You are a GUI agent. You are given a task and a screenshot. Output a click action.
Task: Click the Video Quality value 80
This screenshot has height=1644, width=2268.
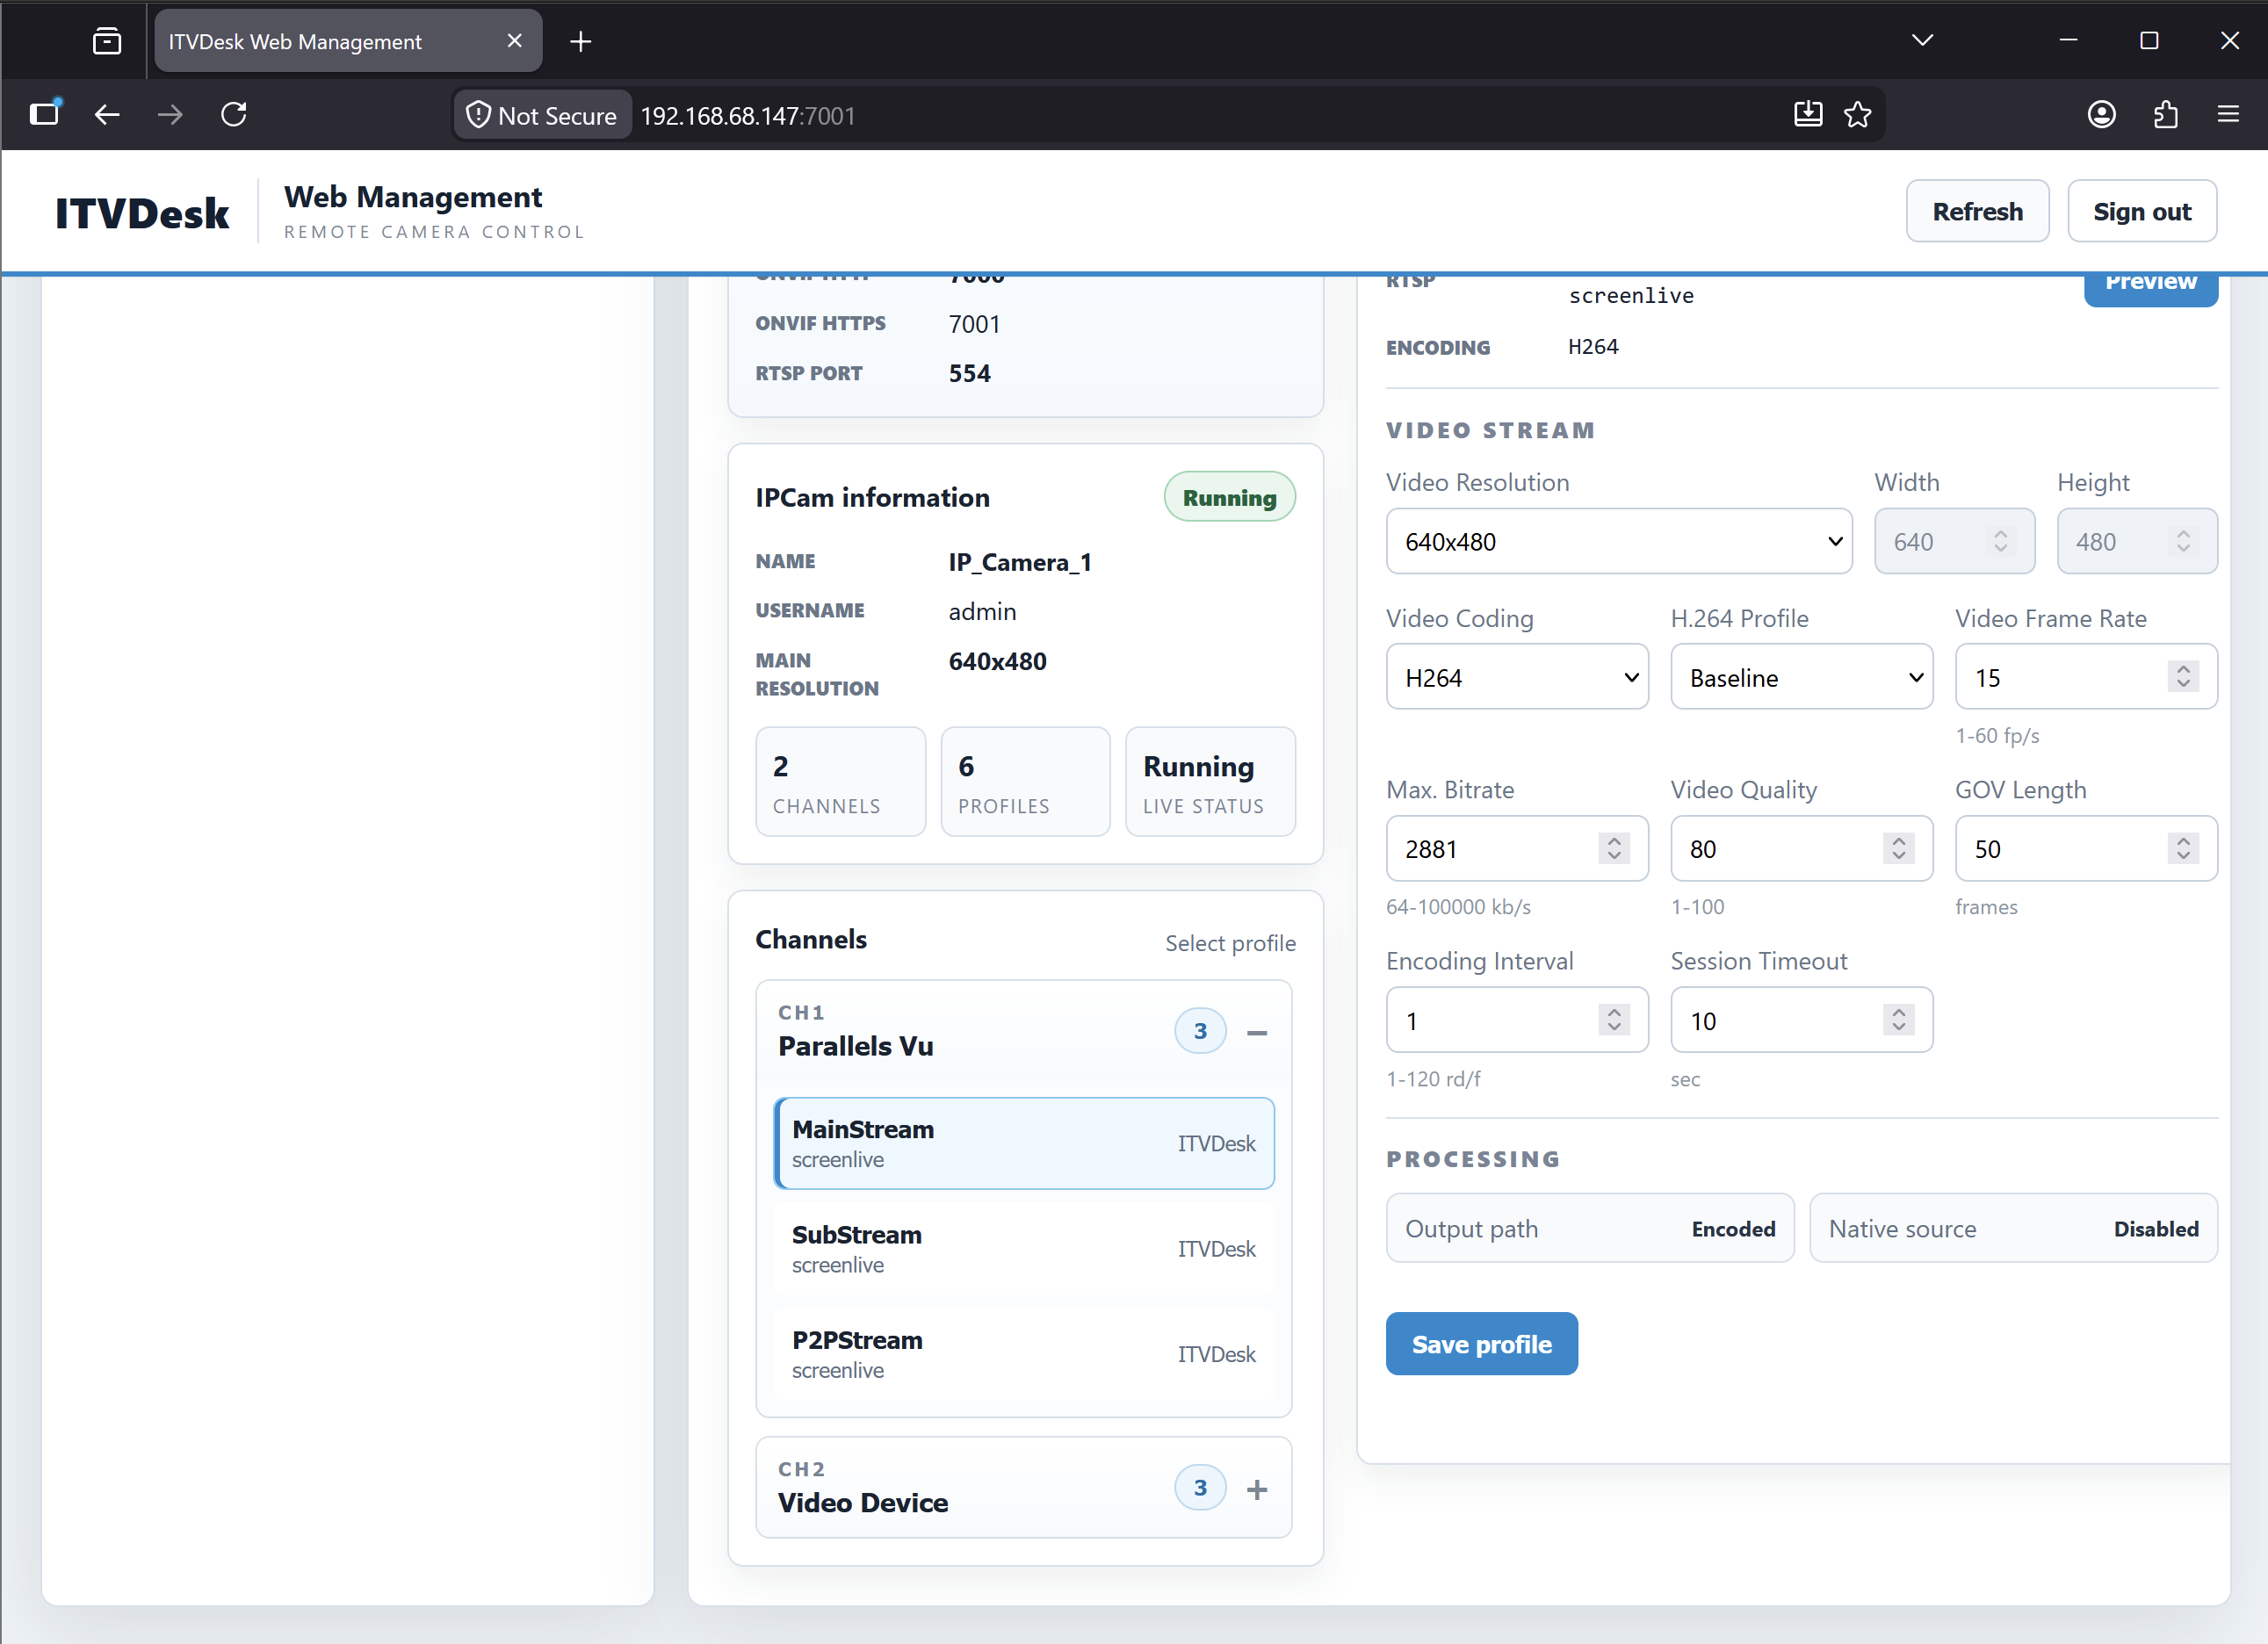tap(1703, 849)
